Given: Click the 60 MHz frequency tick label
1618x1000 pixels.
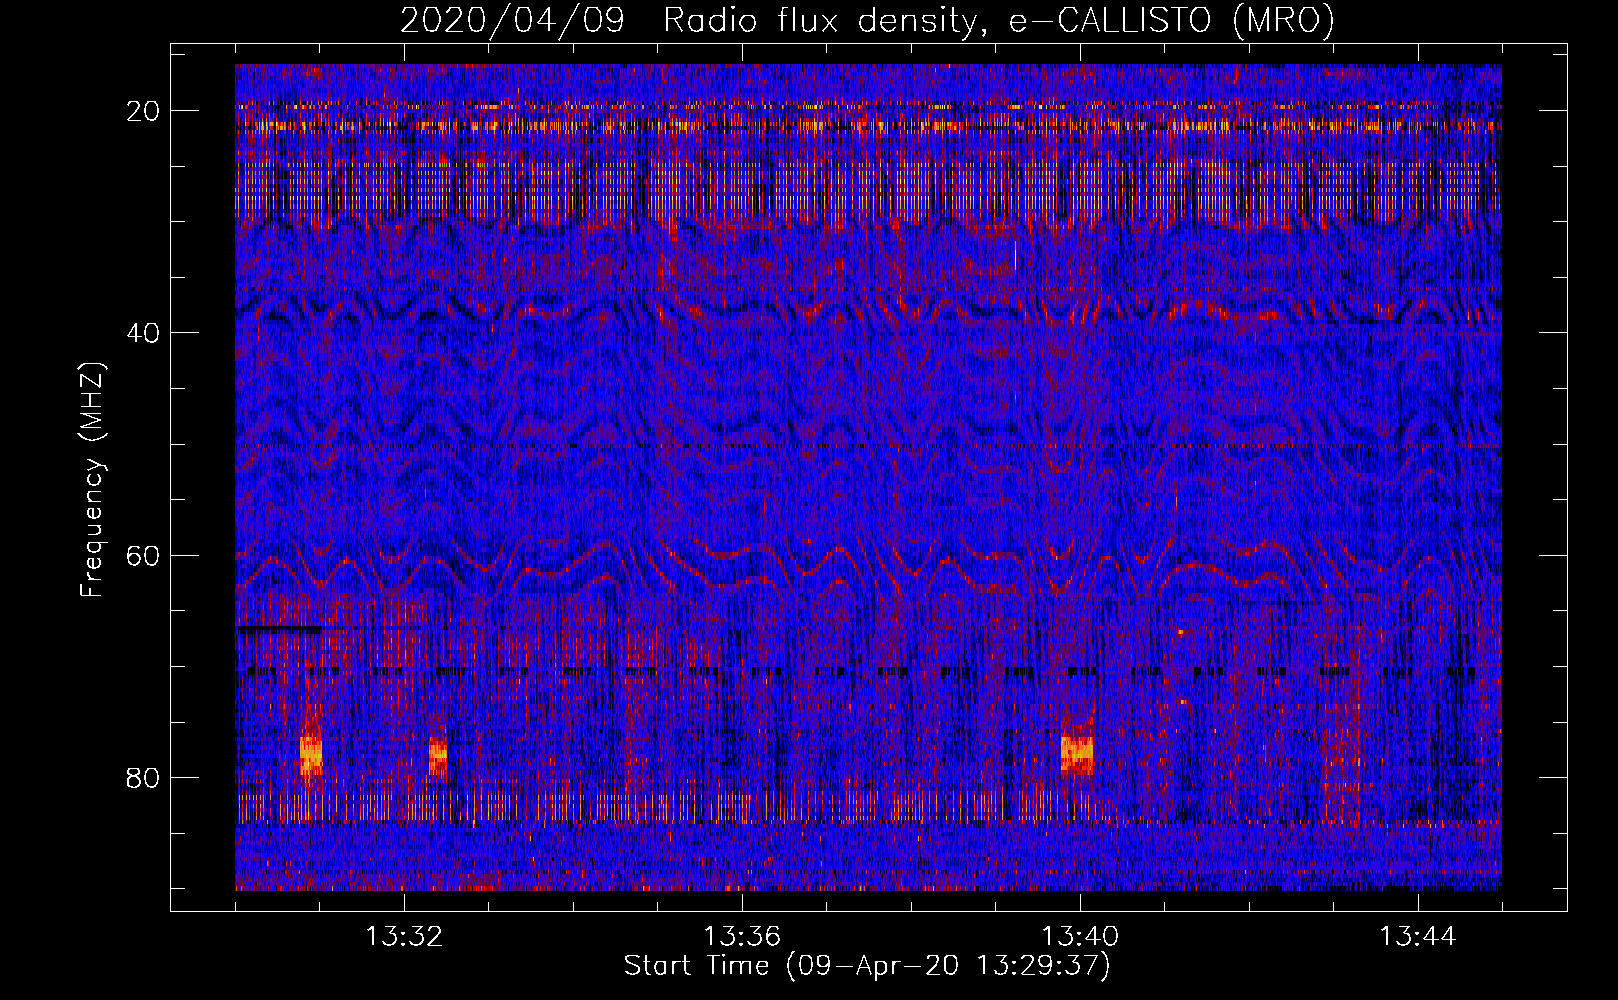Looking at the screenshot, I should (x=143, y=556).
